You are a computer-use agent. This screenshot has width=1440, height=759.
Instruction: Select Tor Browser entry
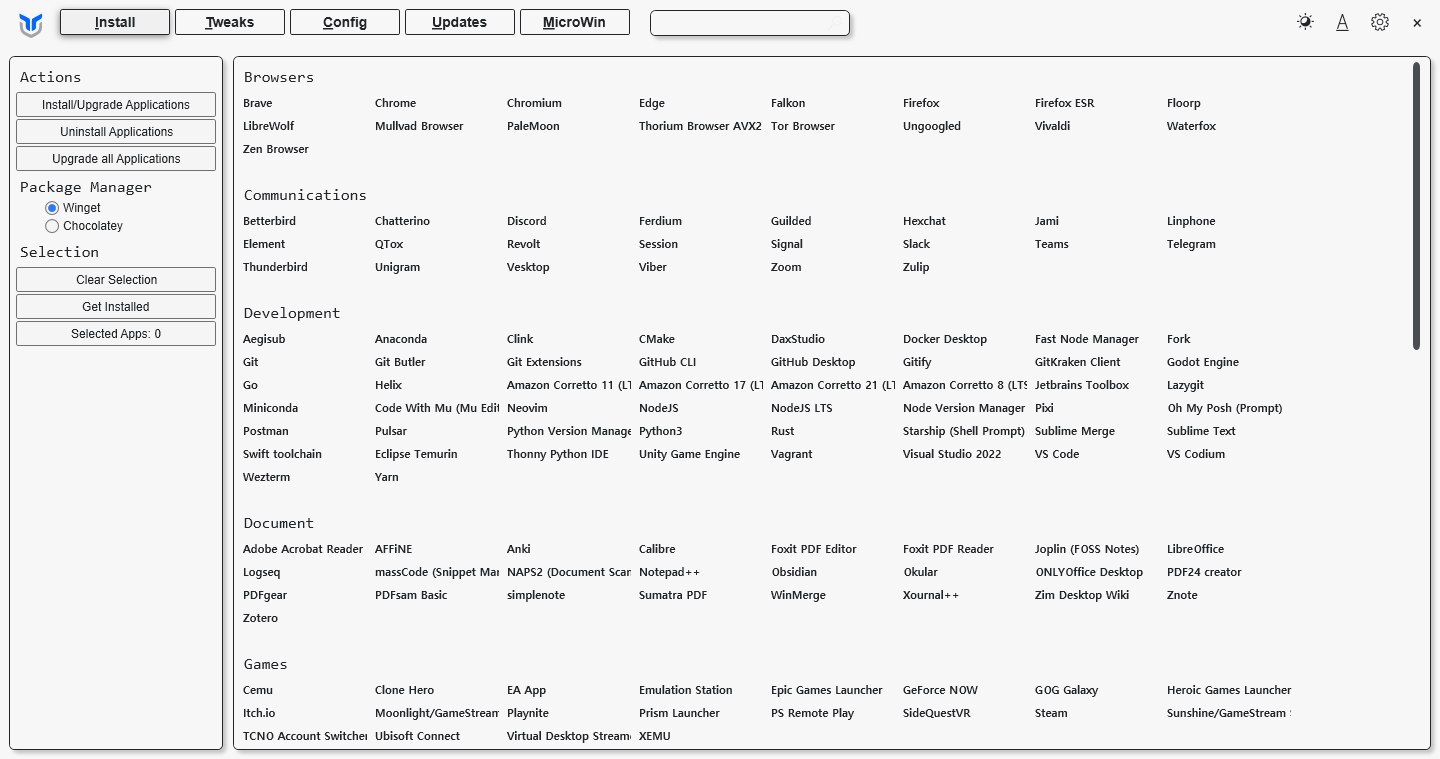point(802,126)
